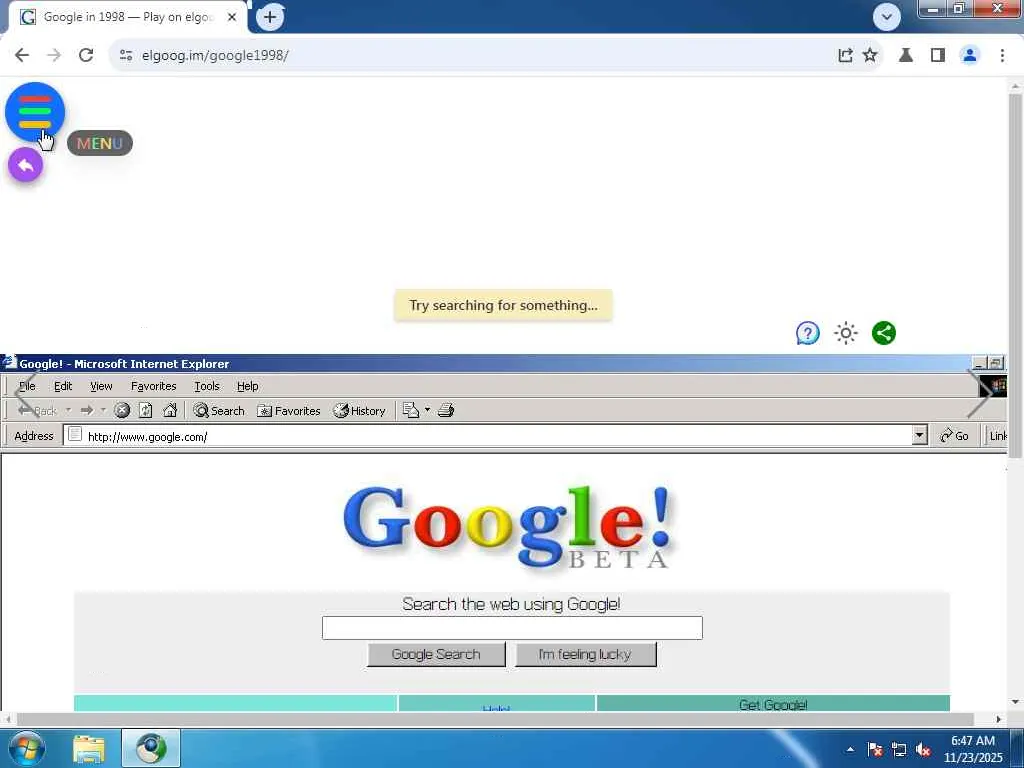Click the IE Go button

click(x=953, y=436)
